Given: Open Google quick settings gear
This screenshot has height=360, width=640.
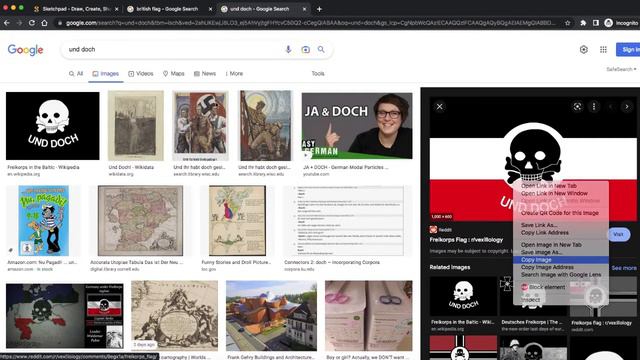Looking at the screenshot, I should coord(584,49).
